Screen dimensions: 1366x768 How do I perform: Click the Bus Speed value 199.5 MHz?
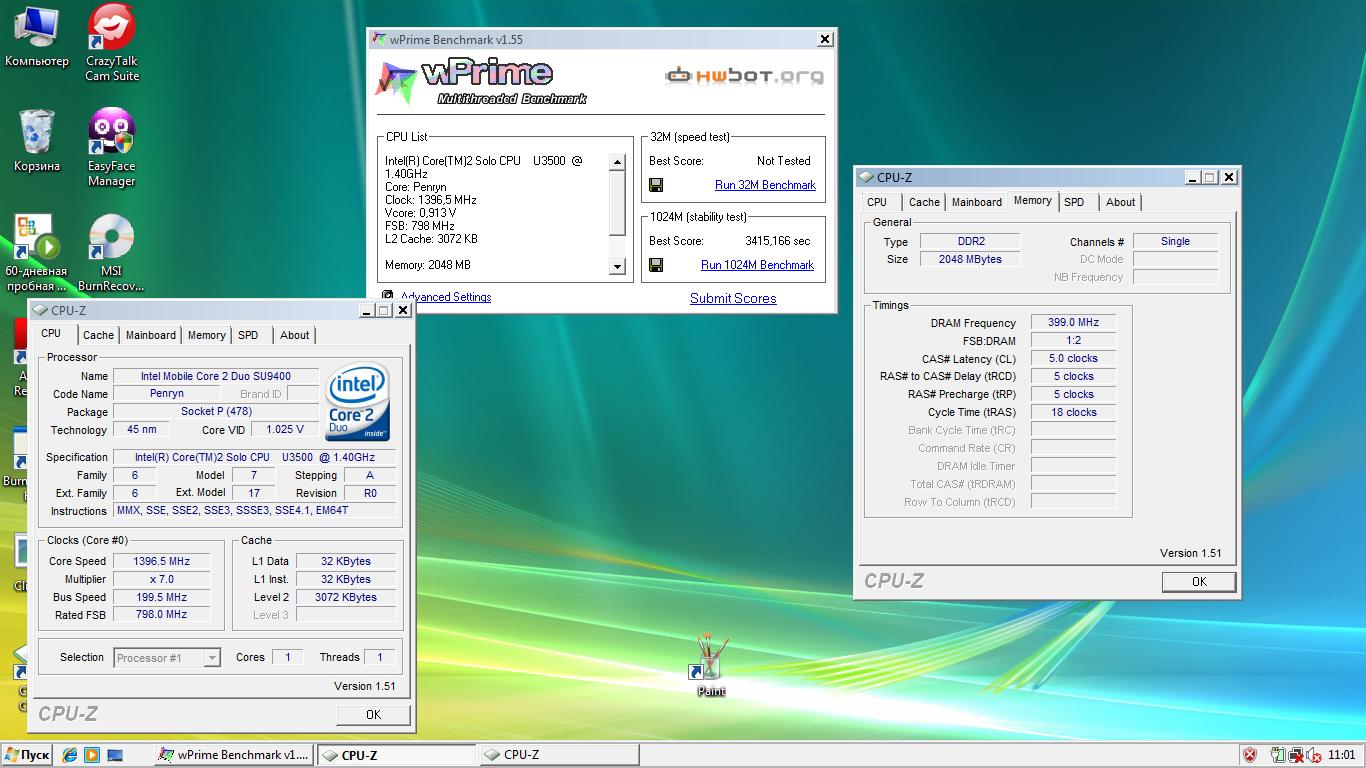161,597
